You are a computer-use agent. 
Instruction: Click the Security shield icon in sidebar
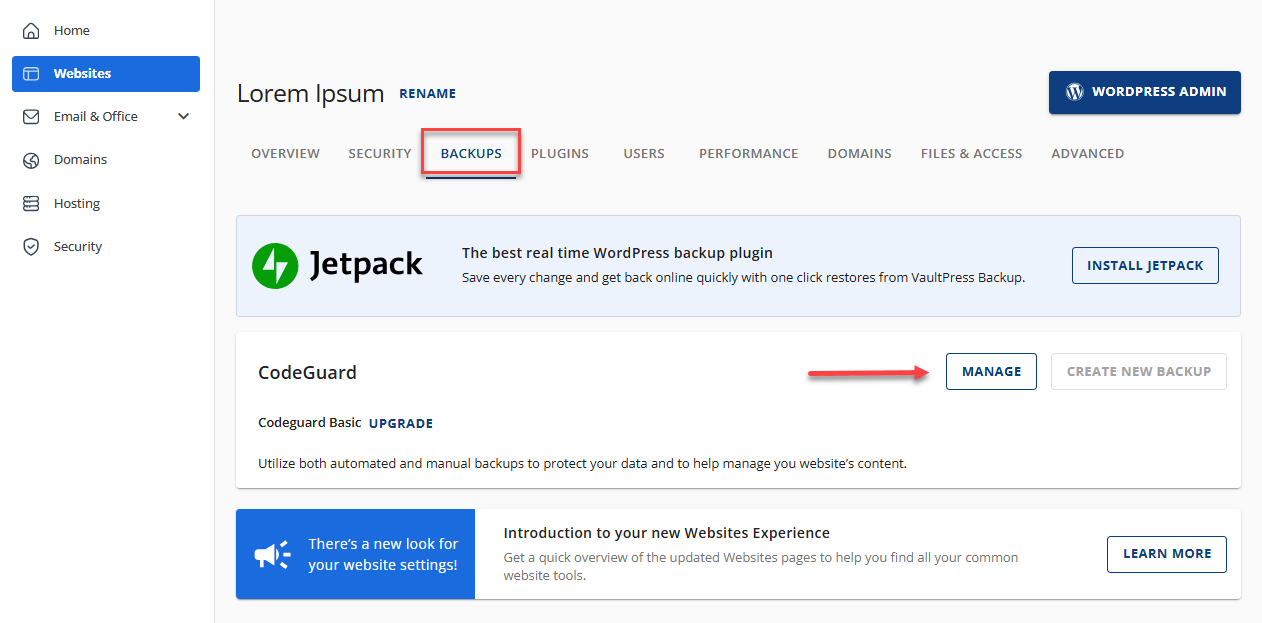pos(31,247)
